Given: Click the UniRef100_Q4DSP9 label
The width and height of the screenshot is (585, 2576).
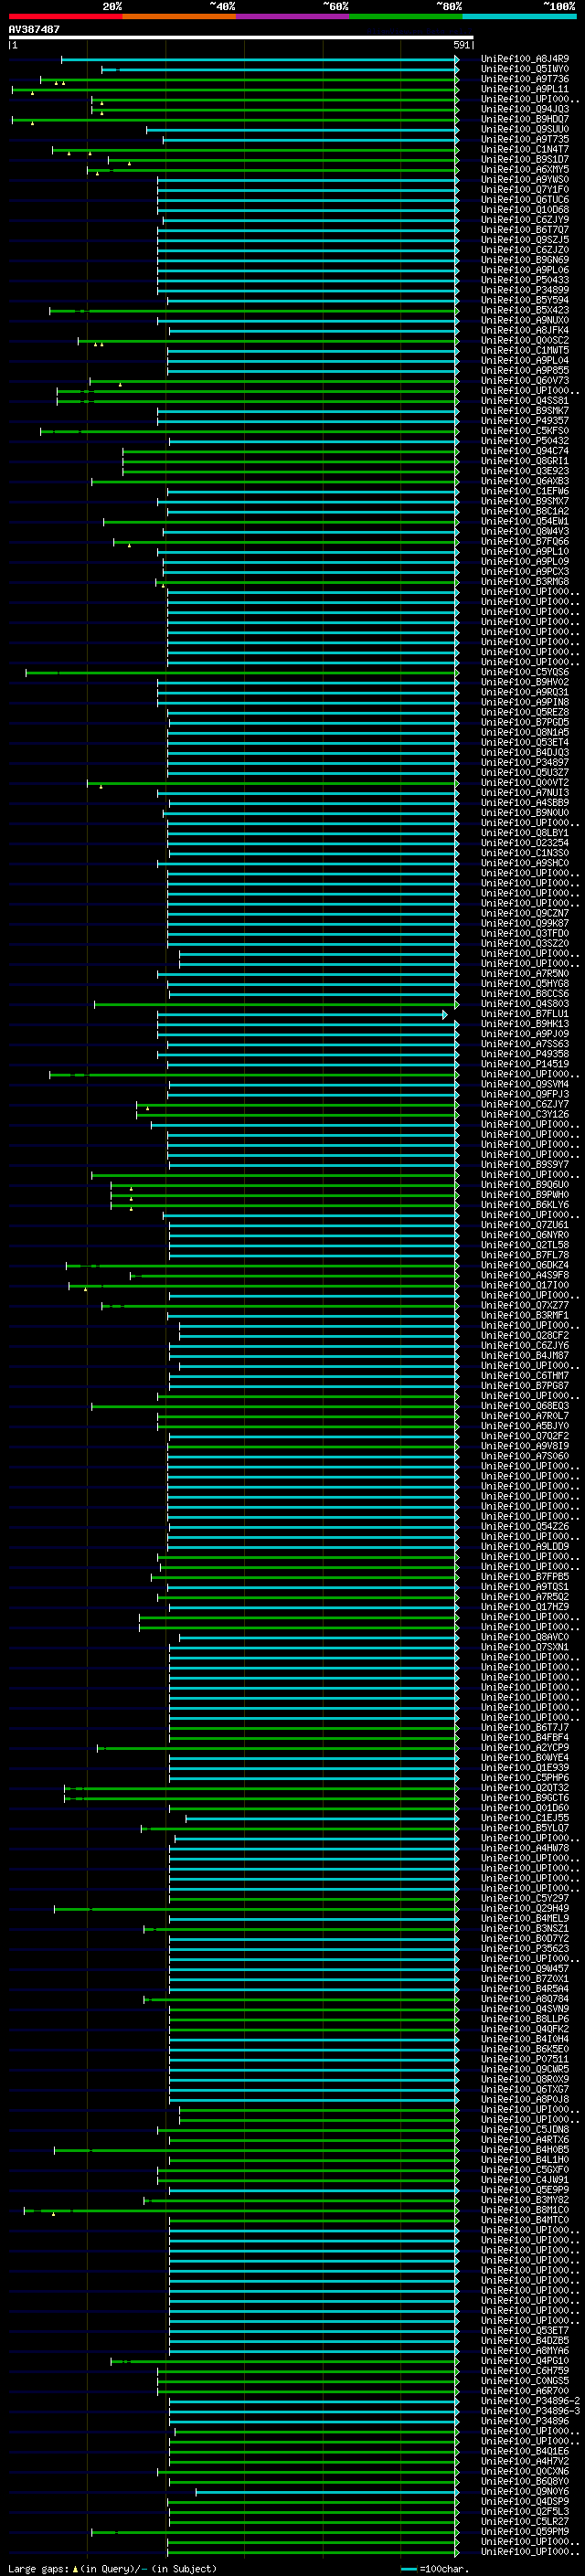Looking at the screenshot, I should (x=525, y=2501).
